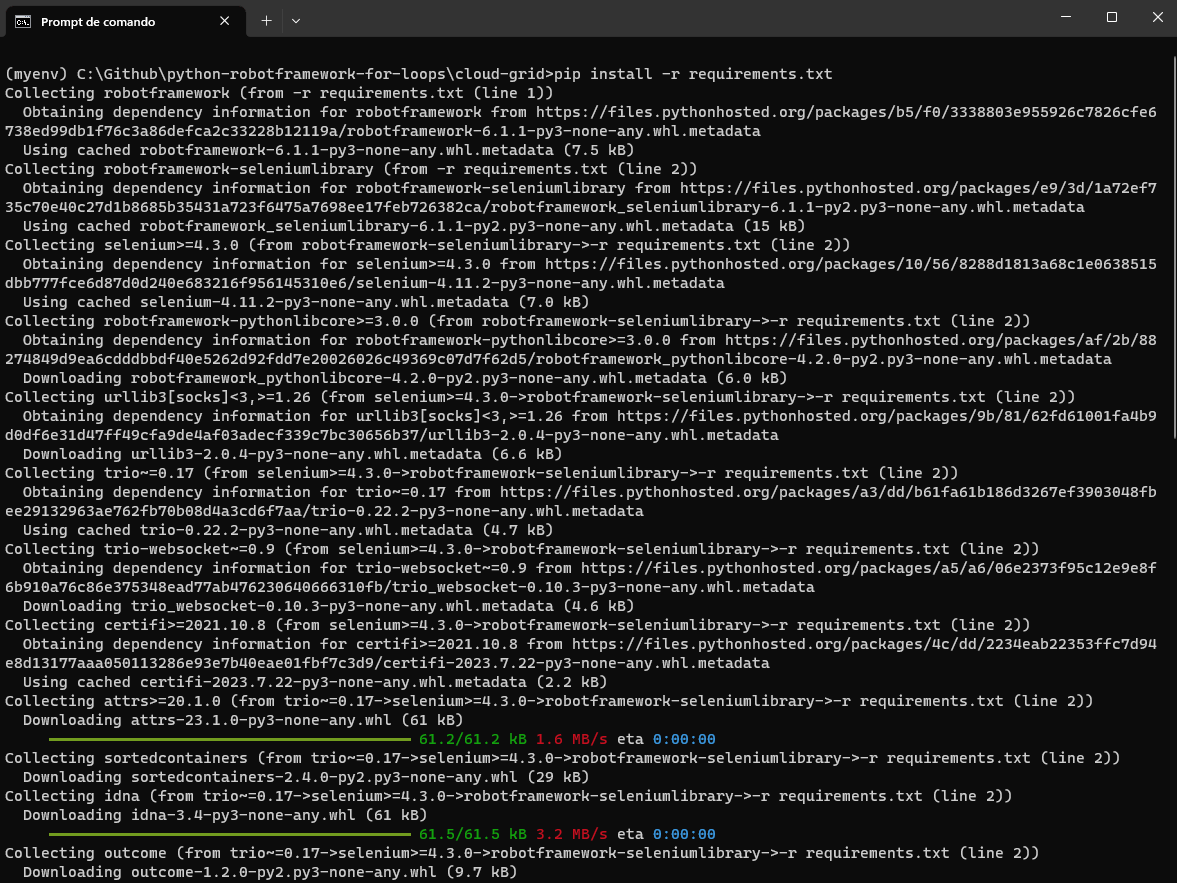Click the close window icon

point(1156,17)
